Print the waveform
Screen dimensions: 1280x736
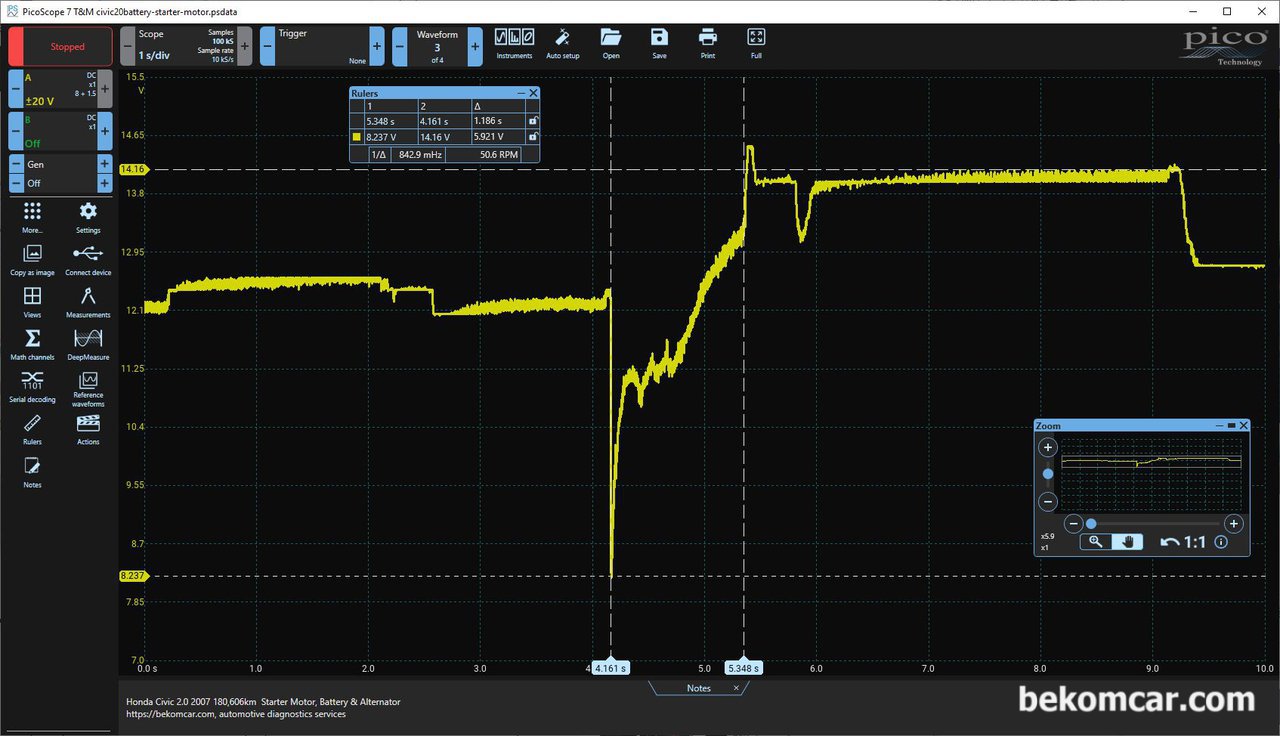pos(708,43)
